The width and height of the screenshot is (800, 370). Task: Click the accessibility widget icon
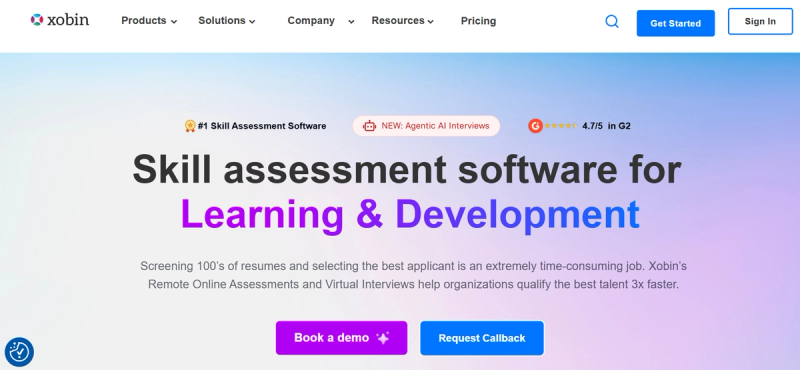(x=19, y=352)
